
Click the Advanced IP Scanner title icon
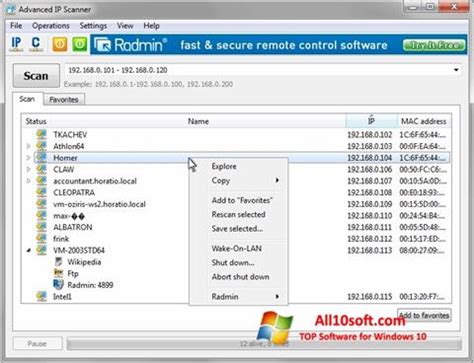click(11, 9)
